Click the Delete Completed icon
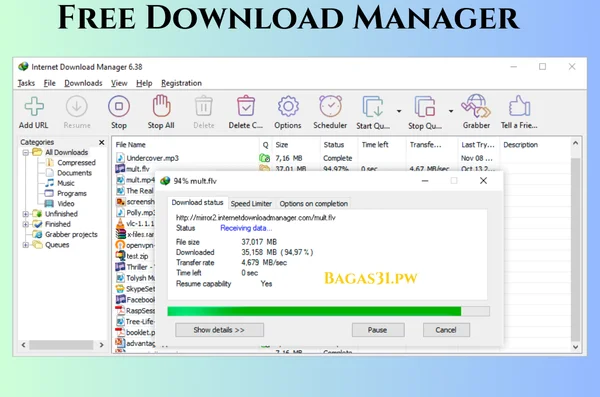Viewport: 600px width, 397px height. coord(246,106)
